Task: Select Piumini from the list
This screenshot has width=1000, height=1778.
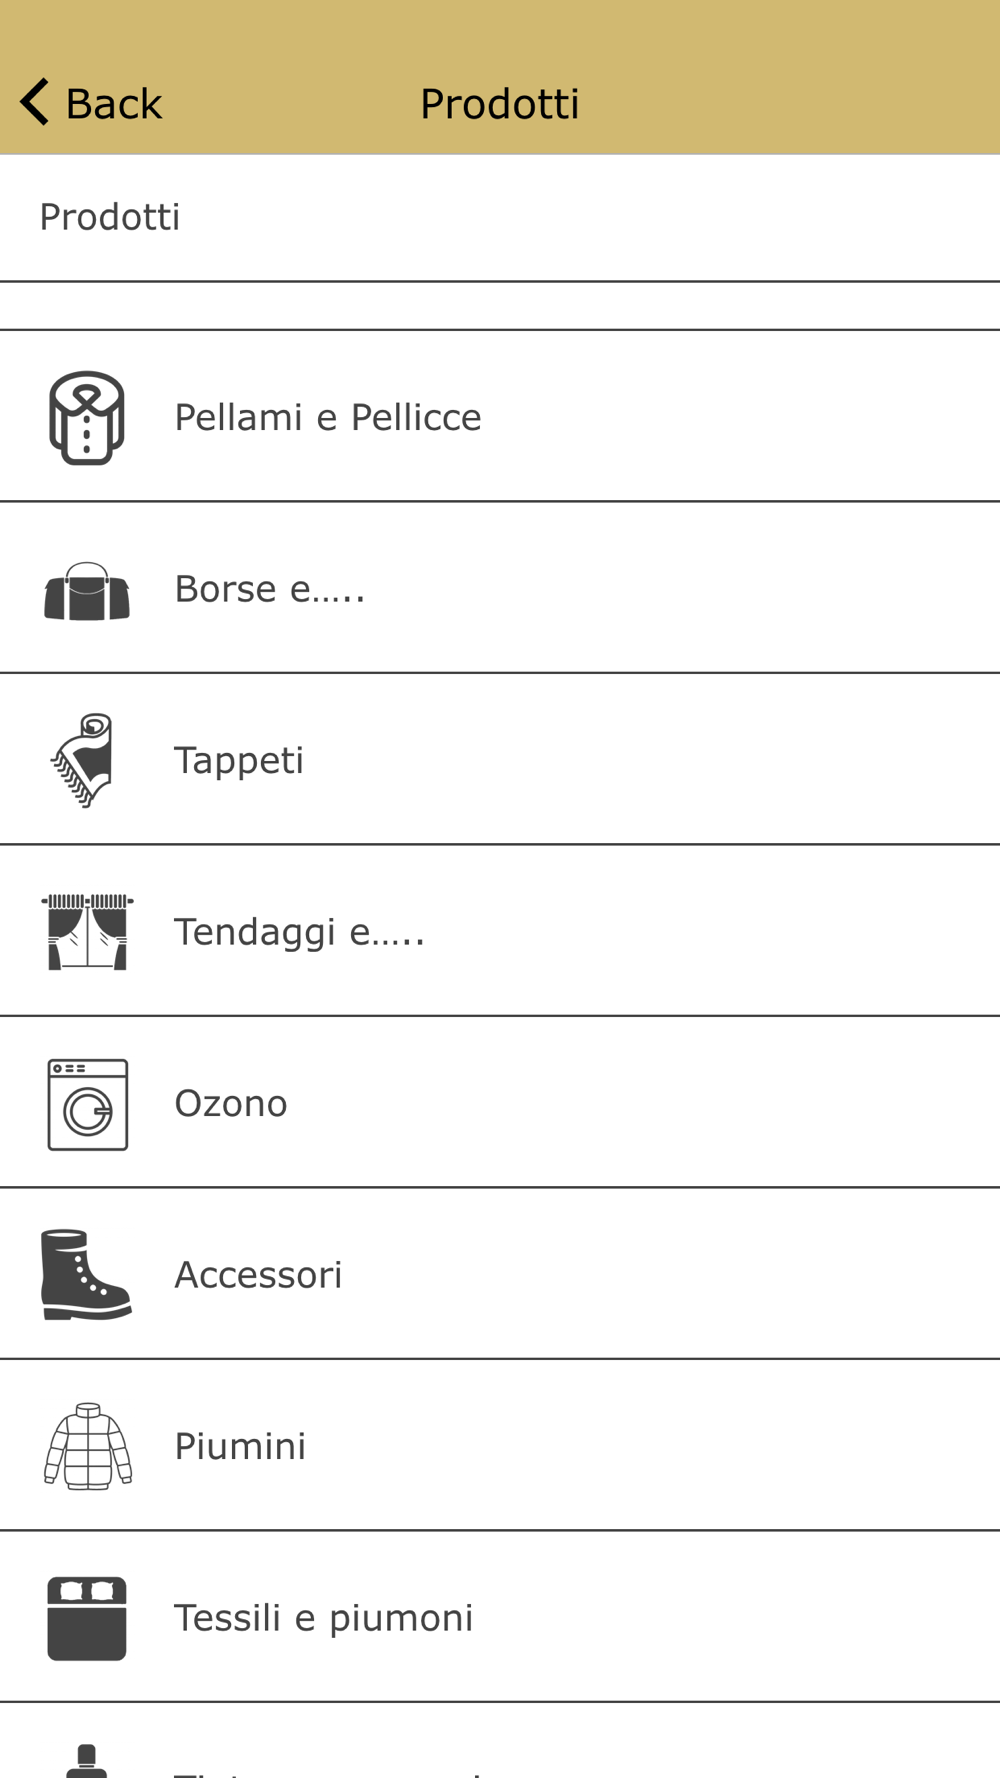Action: pos(240,1446)
